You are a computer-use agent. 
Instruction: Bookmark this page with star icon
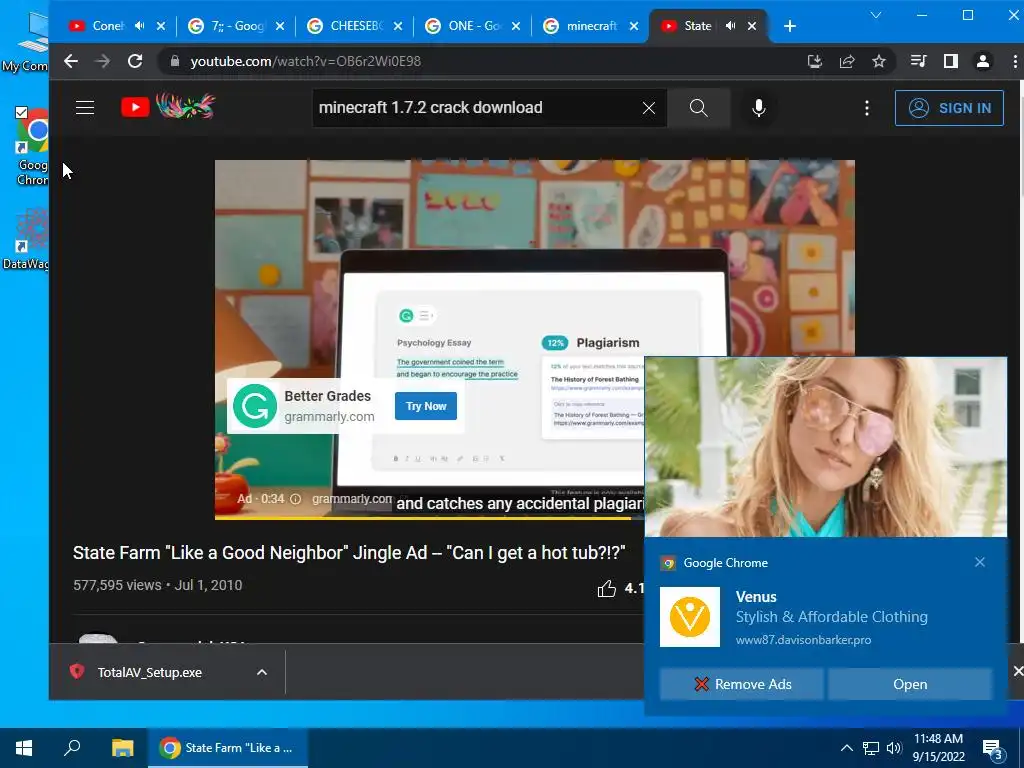pyautogui.click(x=879, y=61)
